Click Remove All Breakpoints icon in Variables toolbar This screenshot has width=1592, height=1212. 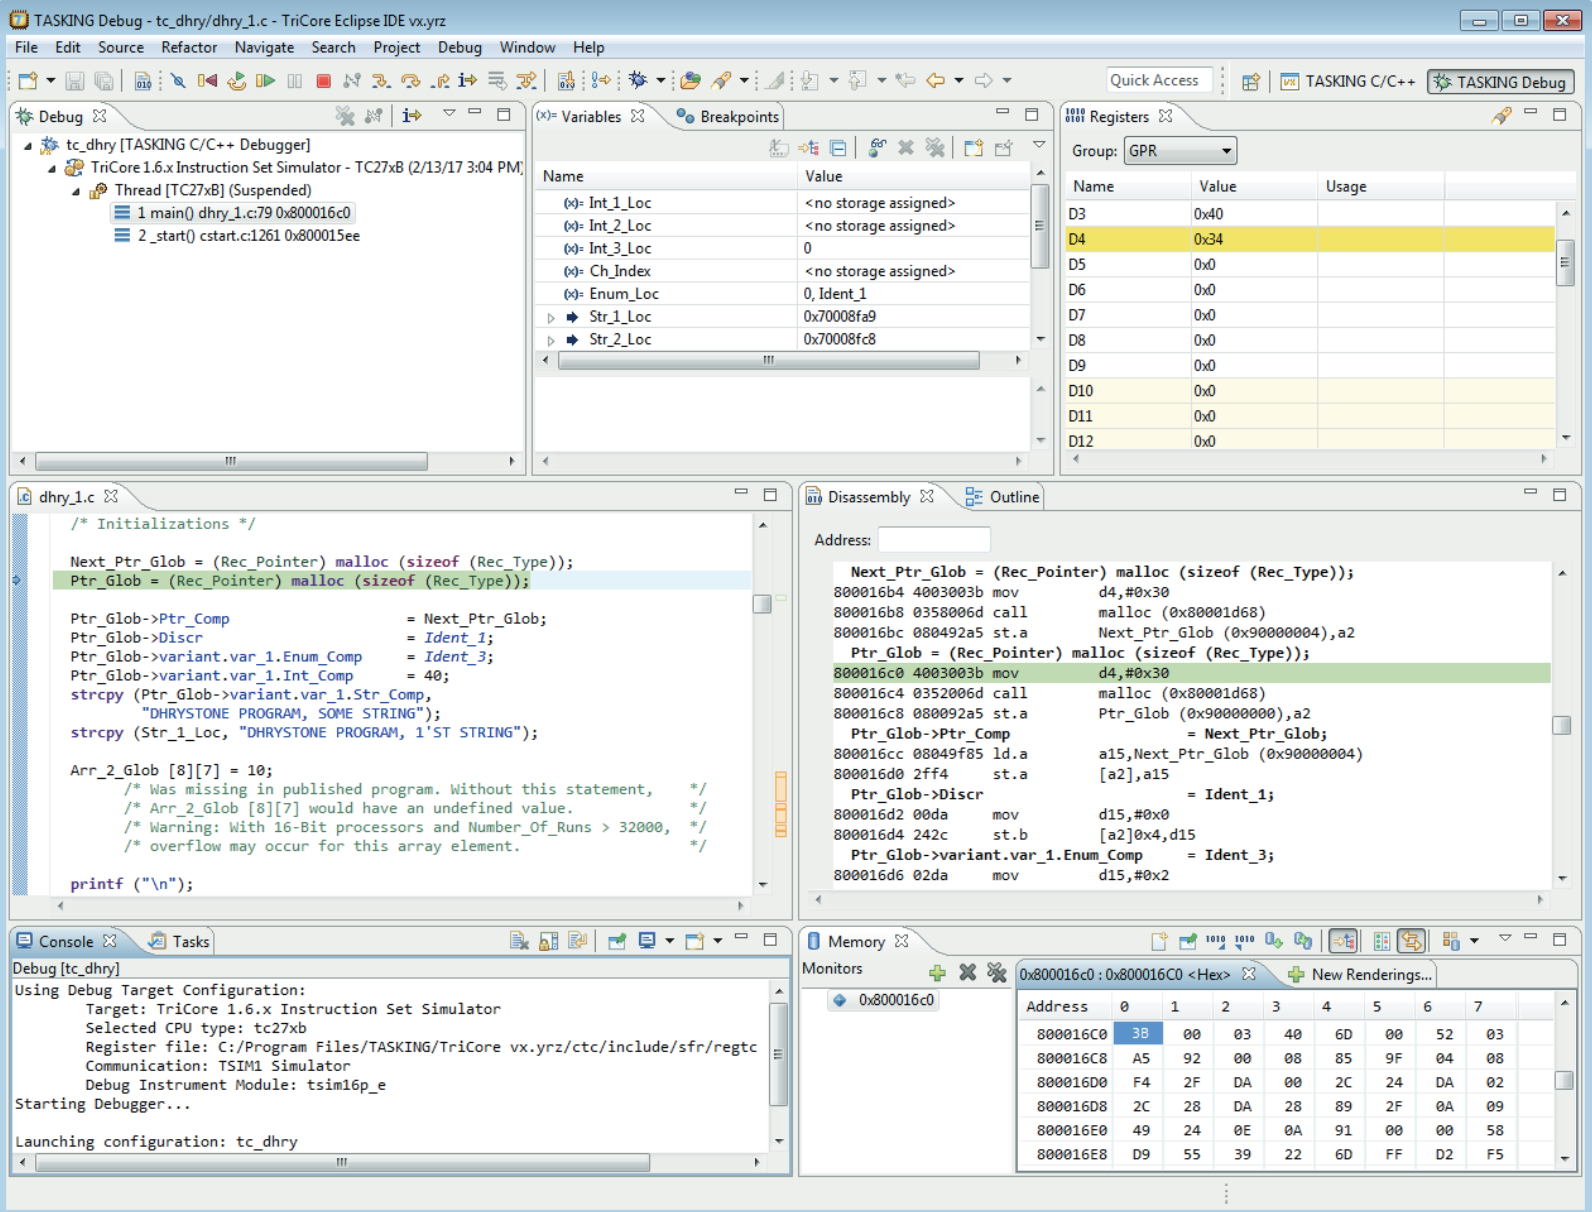(x=935, y=148)
